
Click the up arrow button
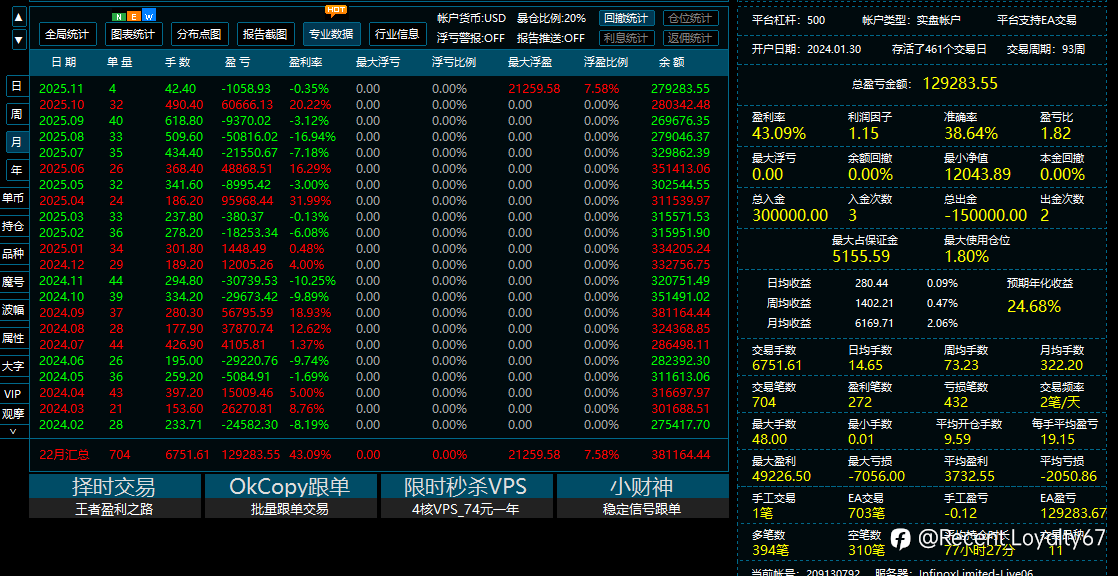pyautogui.click(x=19, y=17)
